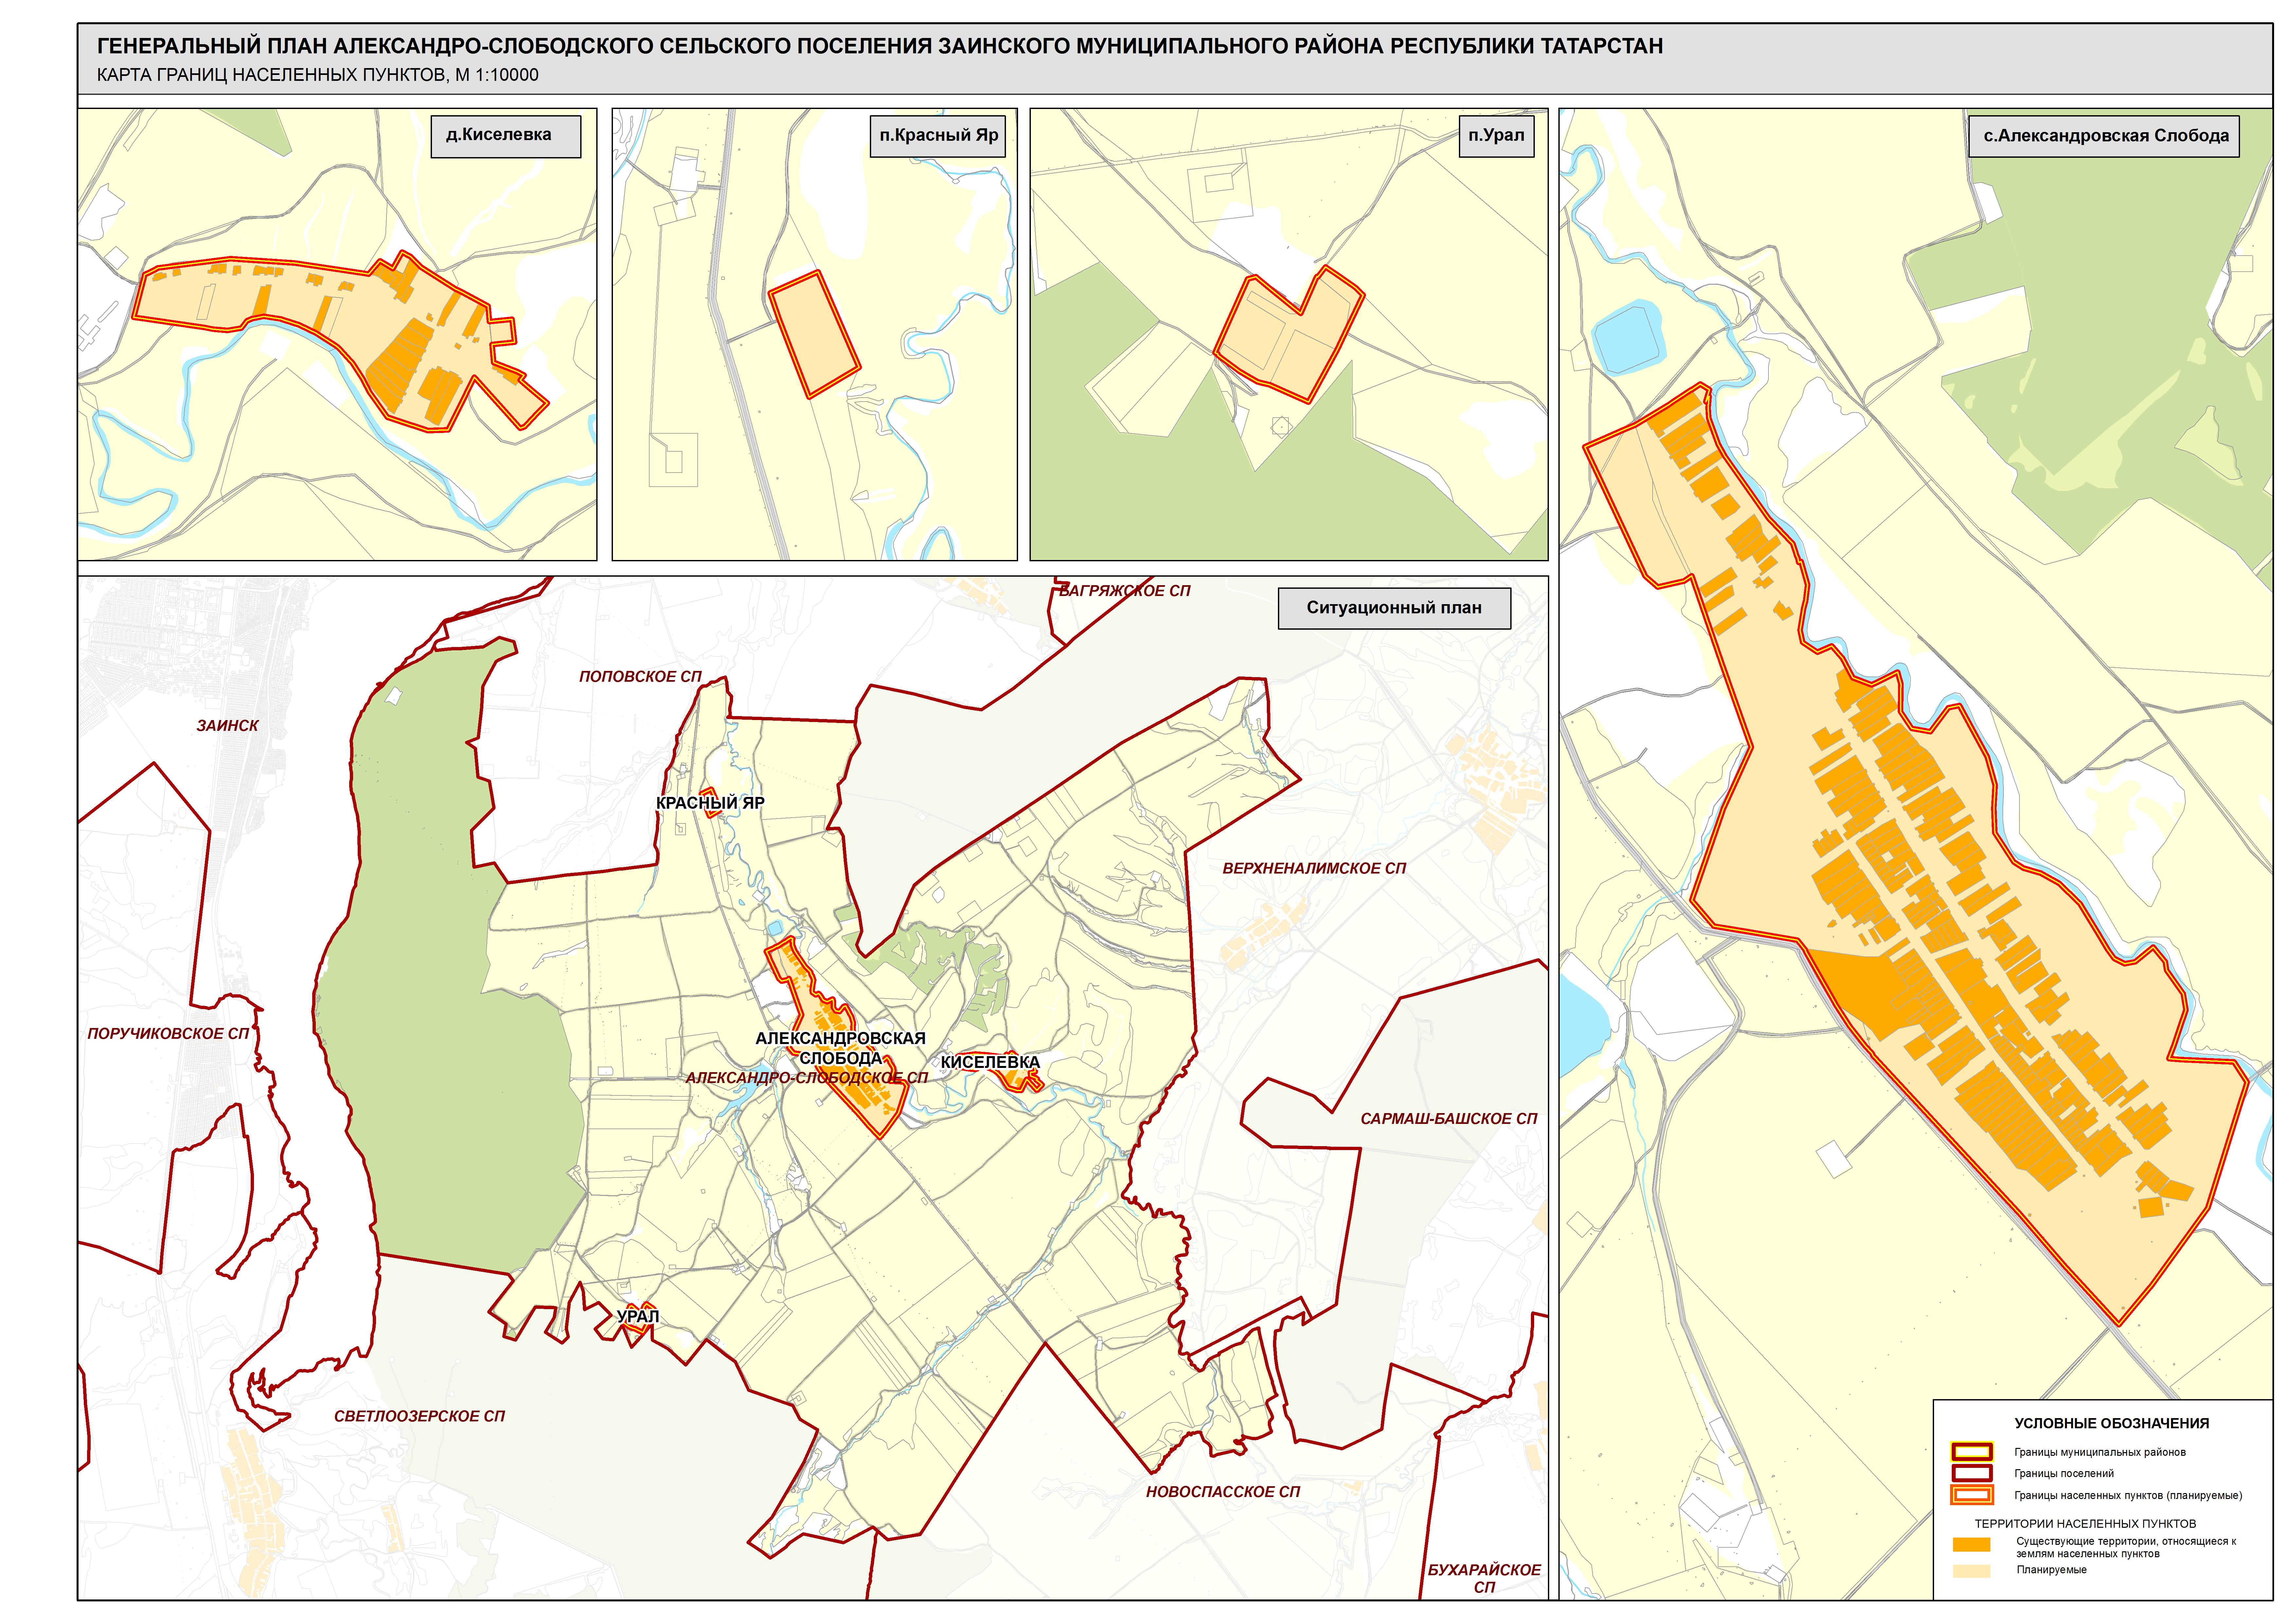Click the 'НОВОСПАССКОЕ СП' label
The height and width of the screenshot is (1623, 2296).
tap(1223, 1492)
